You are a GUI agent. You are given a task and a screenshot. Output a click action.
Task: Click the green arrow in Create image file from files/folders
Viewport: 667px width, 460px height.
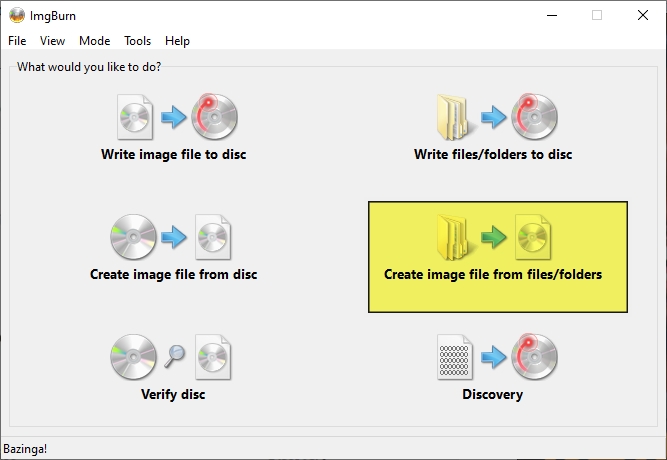click(493, 237)
